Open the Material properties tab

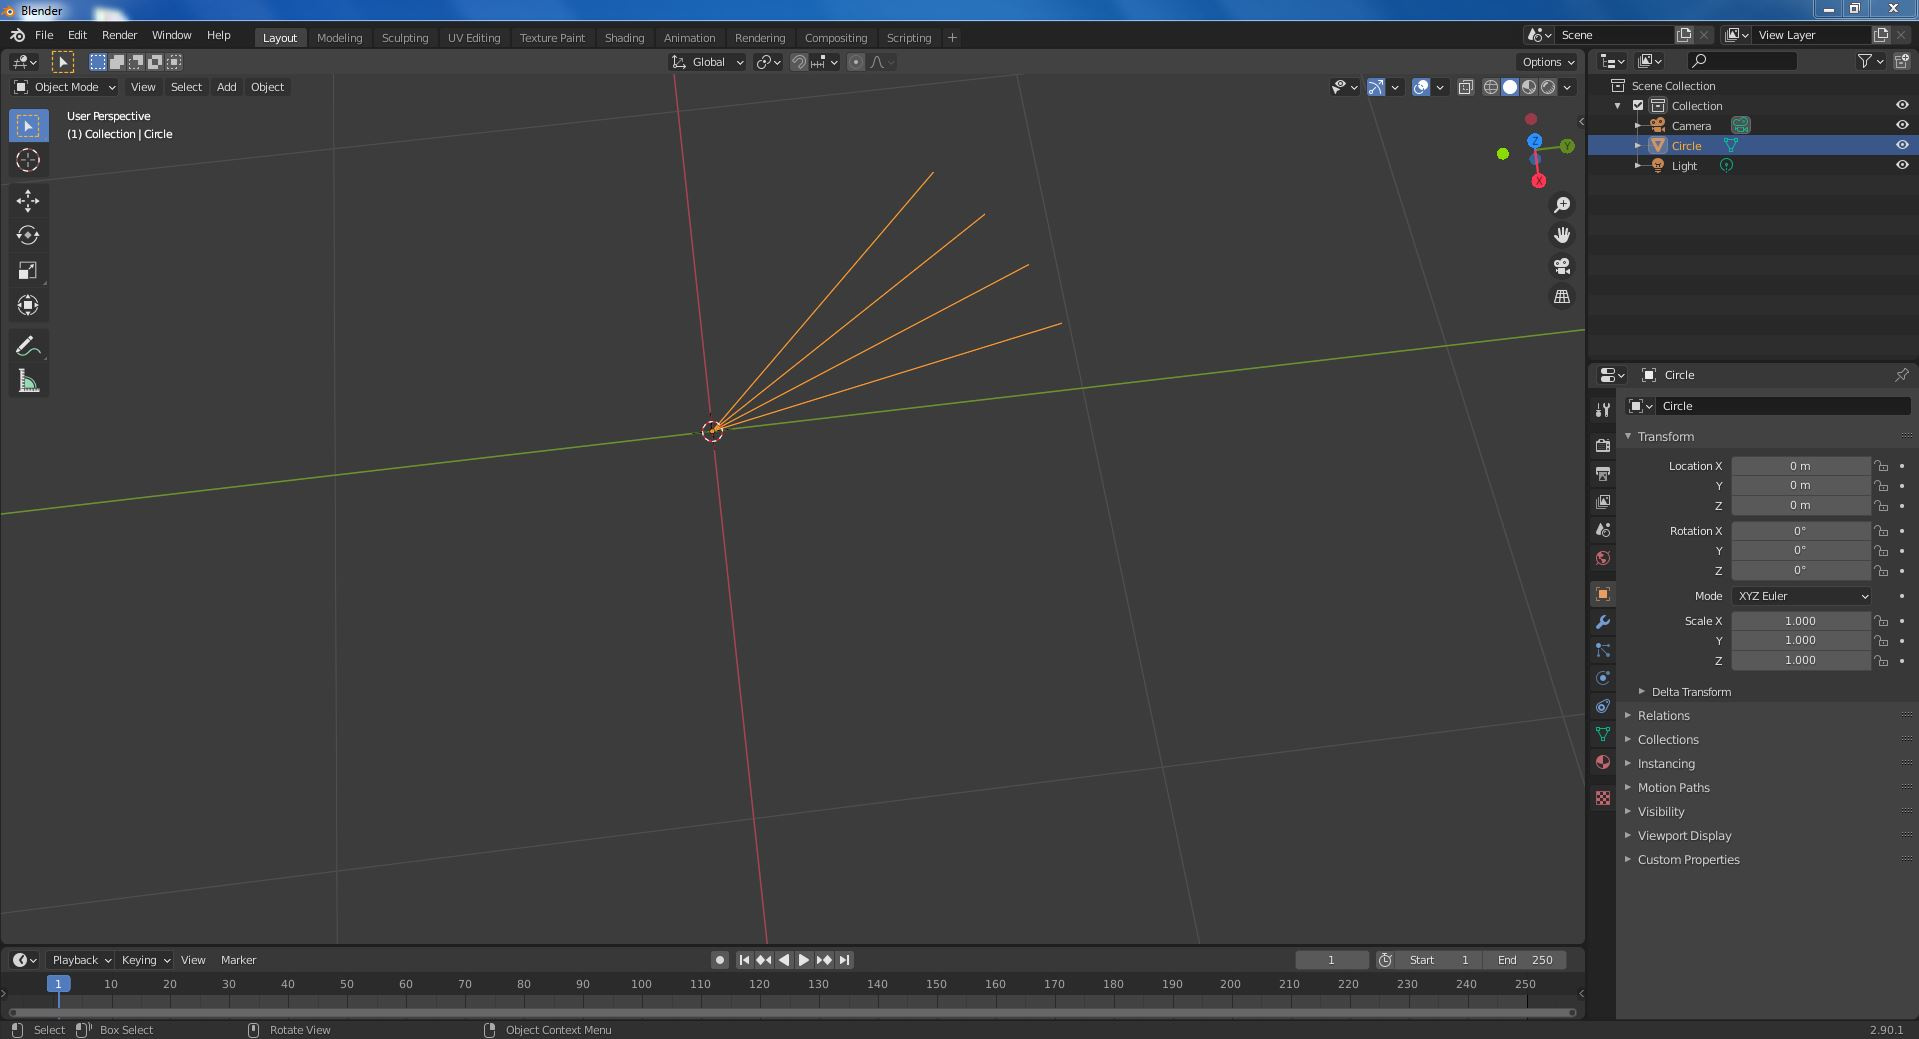coord(1603,762)
